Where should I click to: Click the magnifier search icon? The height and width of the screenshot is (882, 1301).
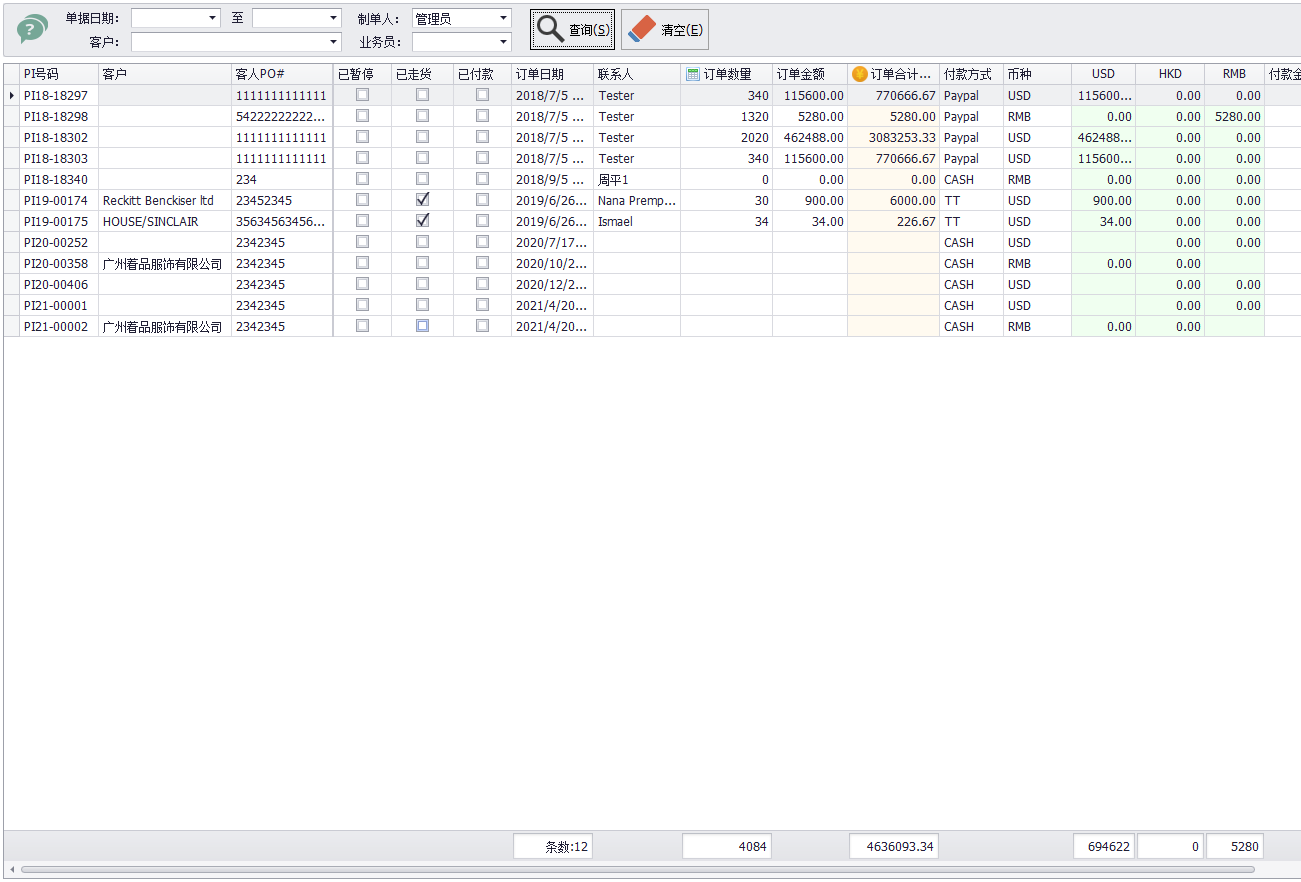(x=551, y=29)
